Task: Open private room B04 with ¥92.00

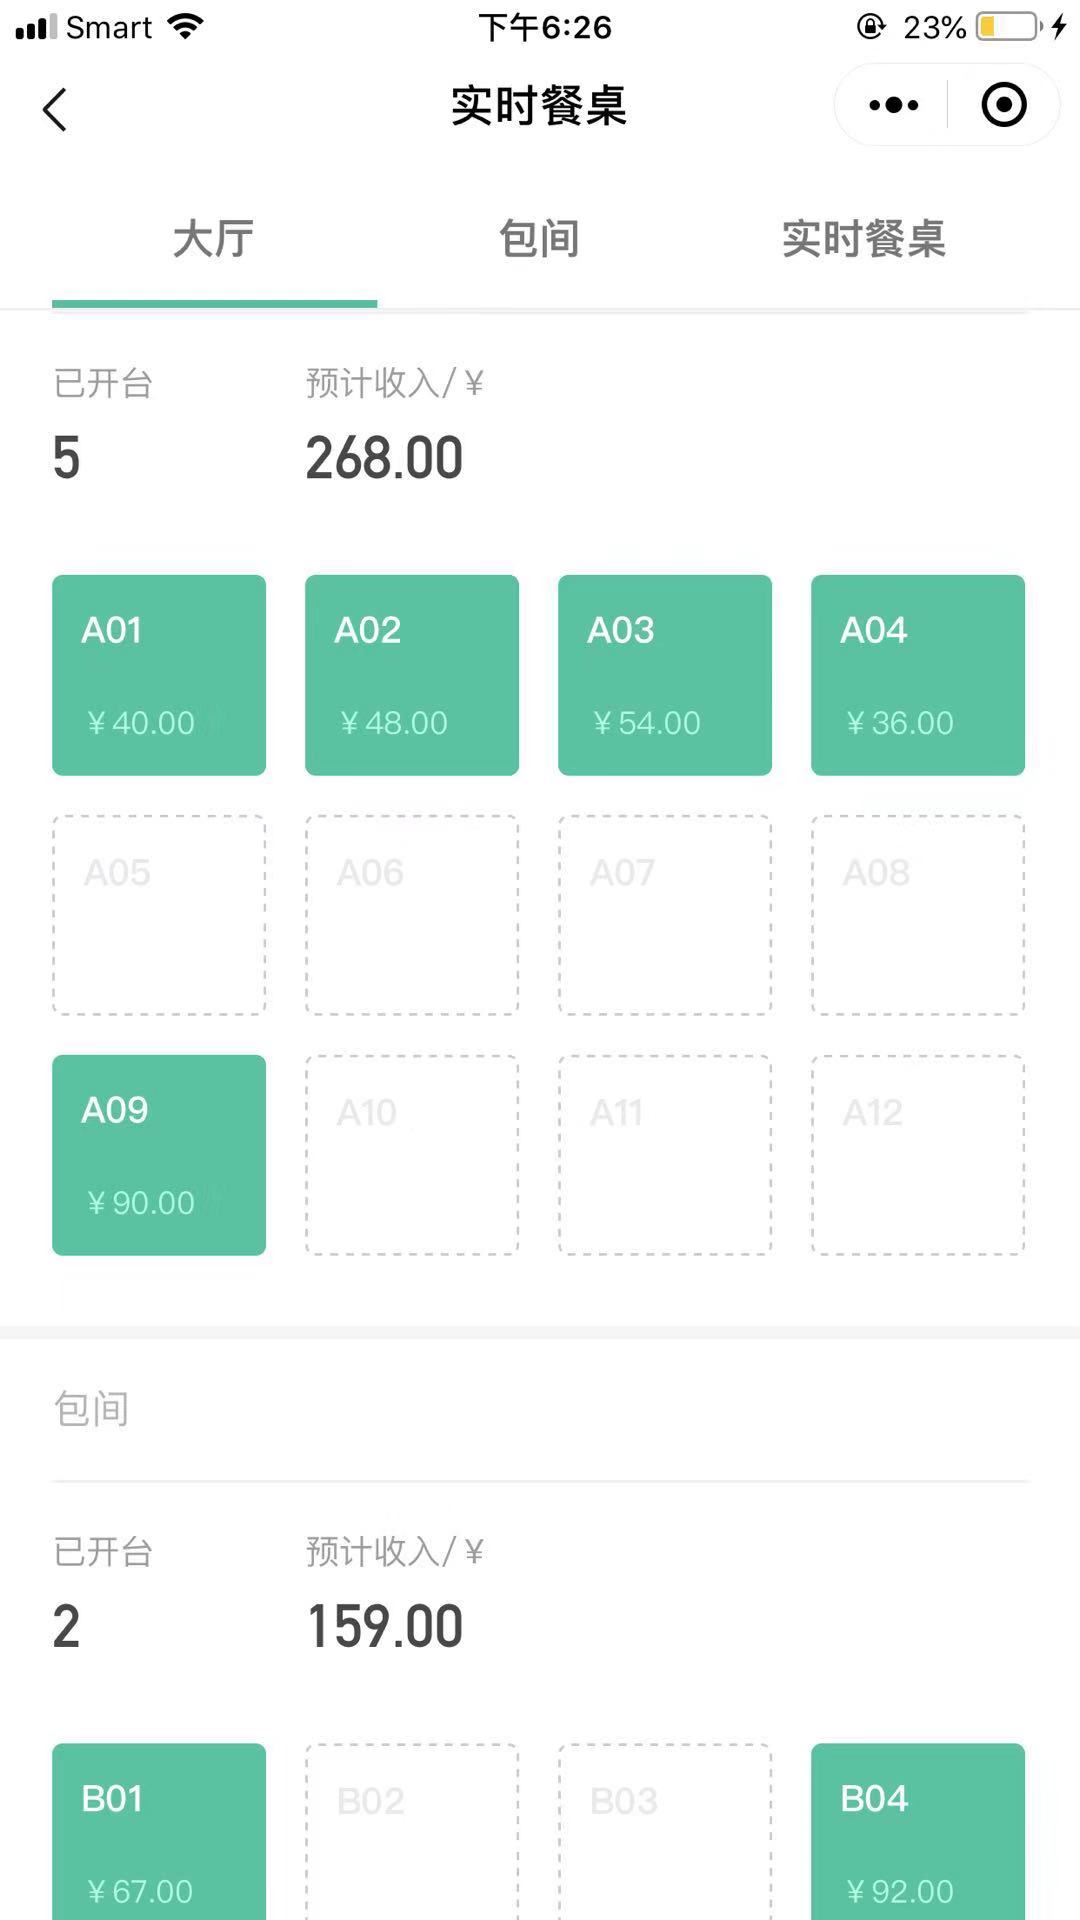Action: [x=918, y=1832]
